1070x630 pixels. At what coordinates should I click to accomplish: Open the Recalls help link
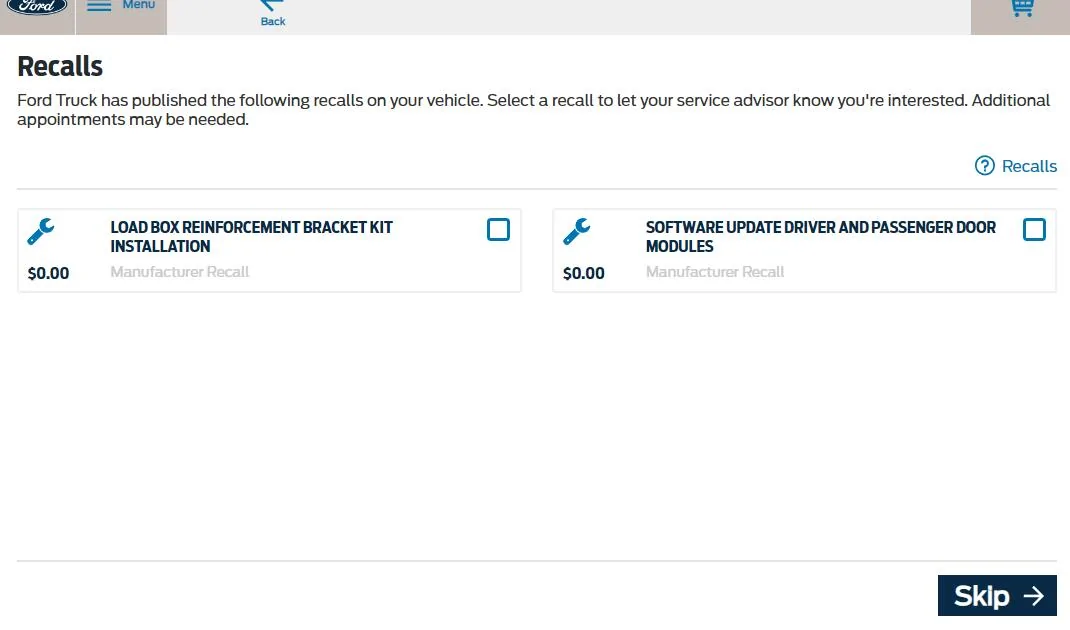coord(1015,166)
